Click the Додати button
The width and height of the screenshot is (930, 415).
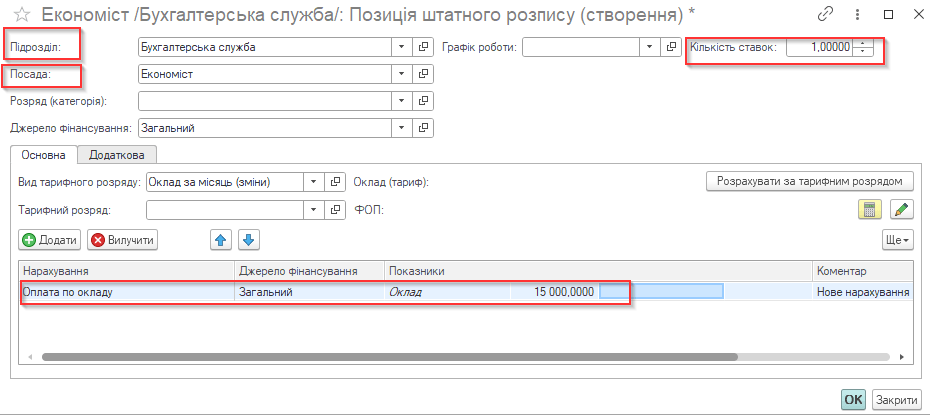50,240
